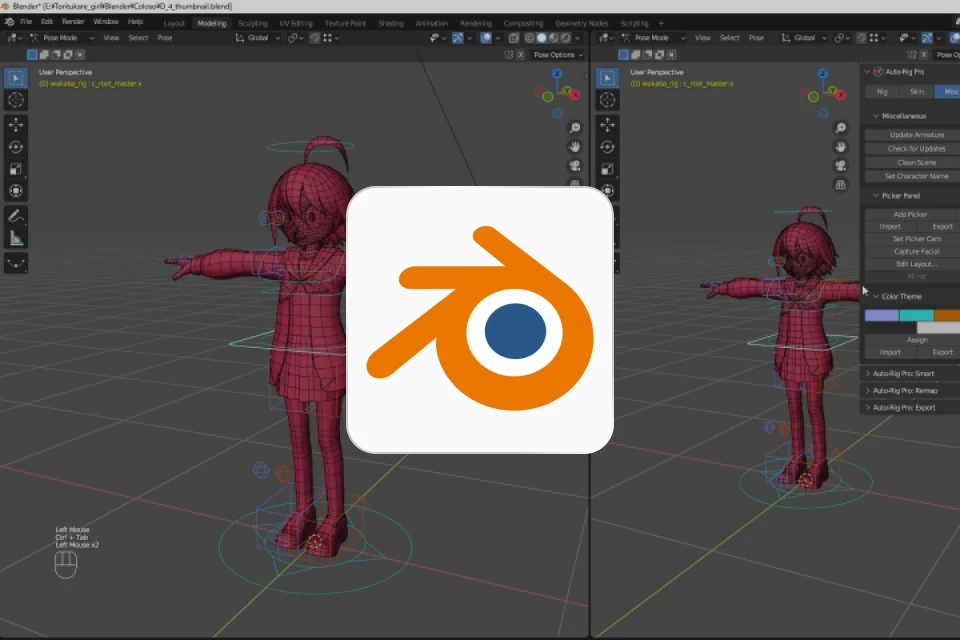Open the Rig tab in Auto-Rig Pro
Viewport: 960px width, 640px height.
(882, 92)
